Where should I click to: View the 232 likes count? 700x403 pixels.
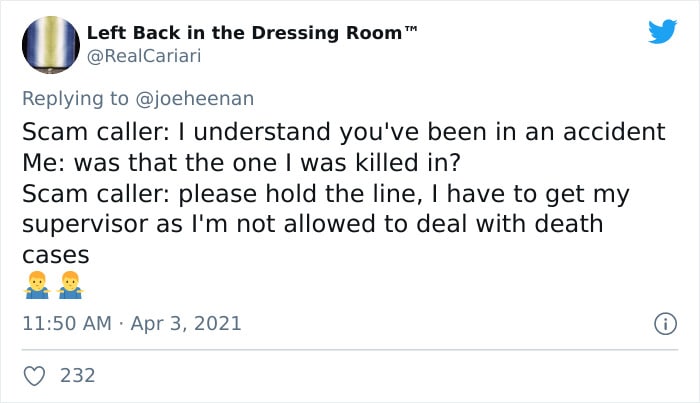[x=78, y=376]
